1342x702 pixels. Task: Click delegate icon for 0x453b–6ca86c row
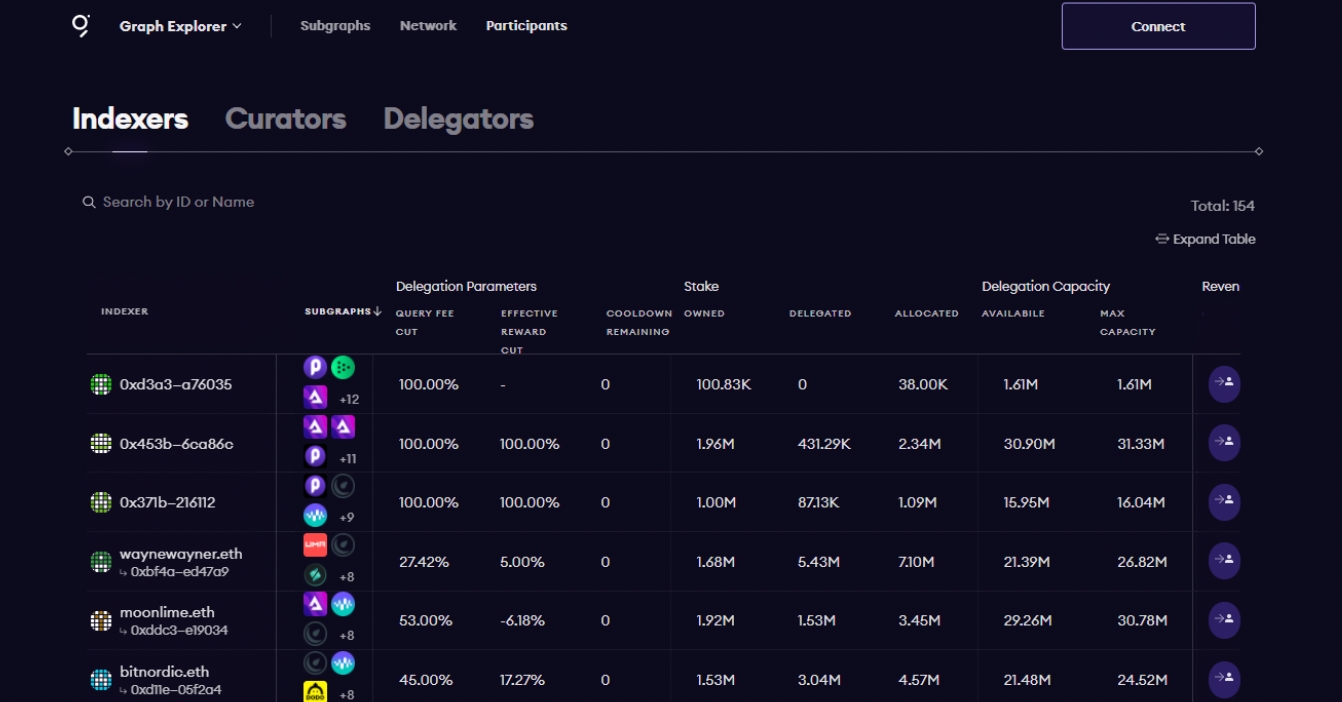1224,443
